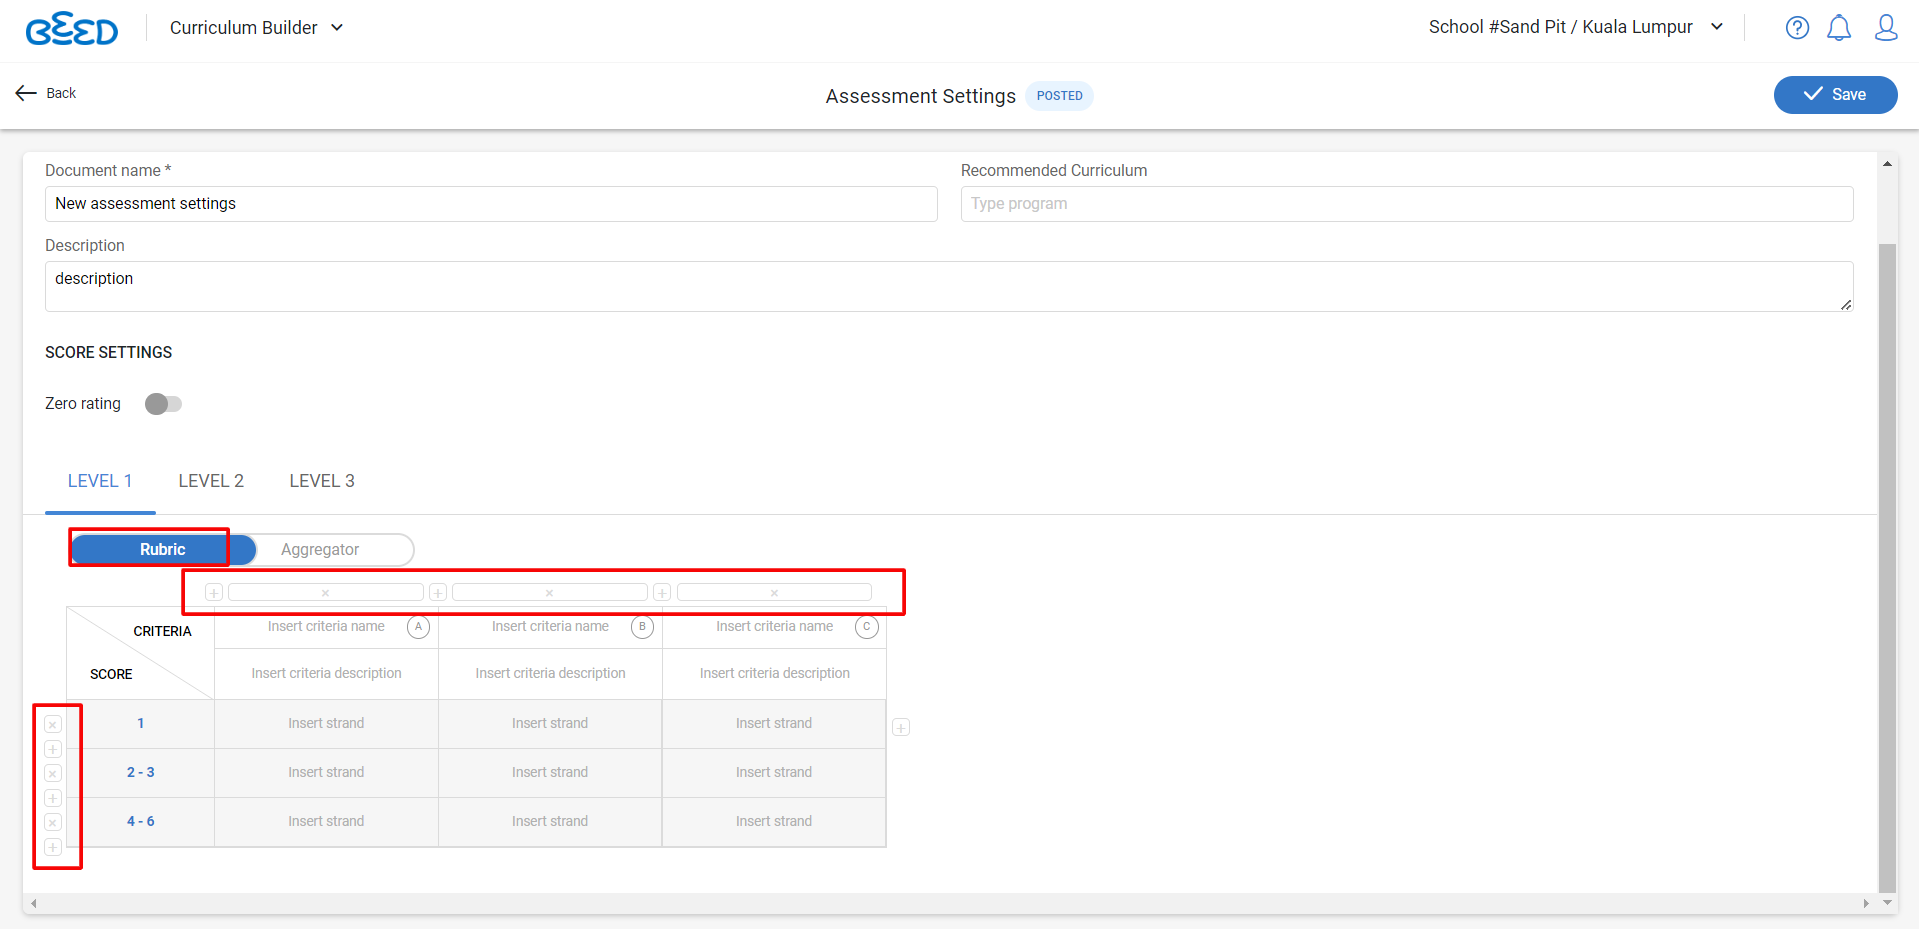The image size is (1919, 929).
Task: Click the horizontal scrollbar right arrow
Action: pyautogui.click(x=1866, y=904)
